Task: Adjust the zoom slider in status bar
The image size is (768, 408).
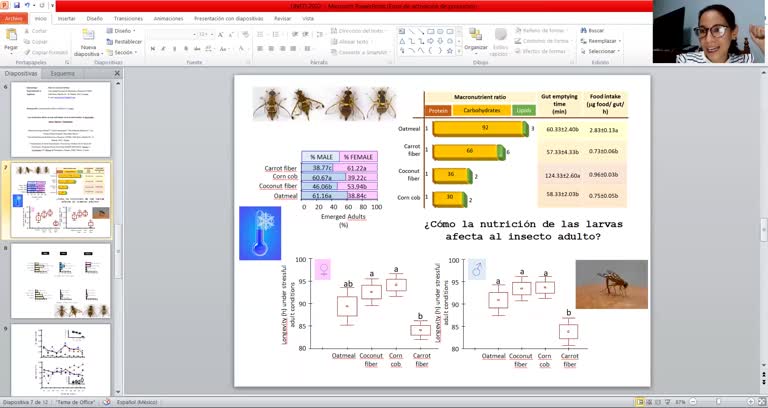Action: (x=718, y=402)
